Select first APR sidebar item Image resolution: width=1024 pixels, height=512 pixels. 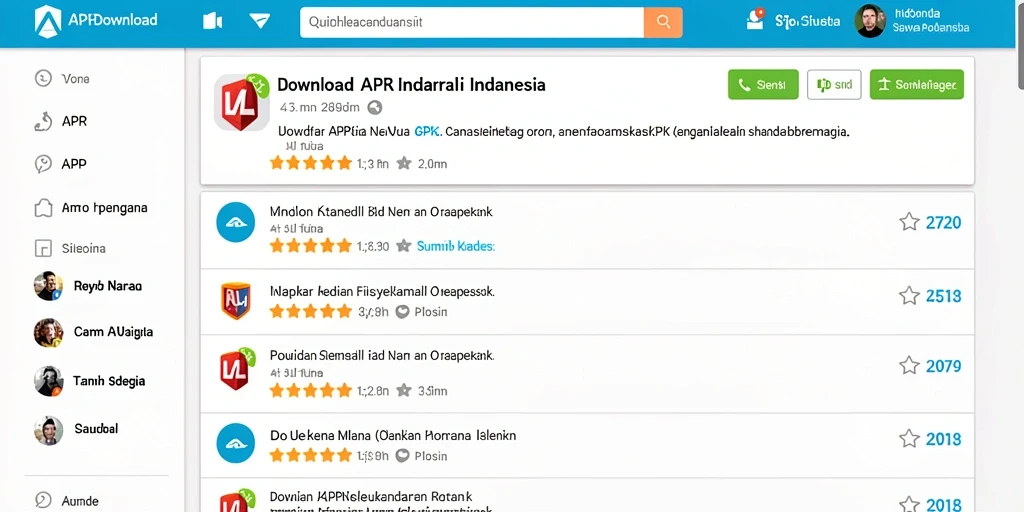click(74, 121)
